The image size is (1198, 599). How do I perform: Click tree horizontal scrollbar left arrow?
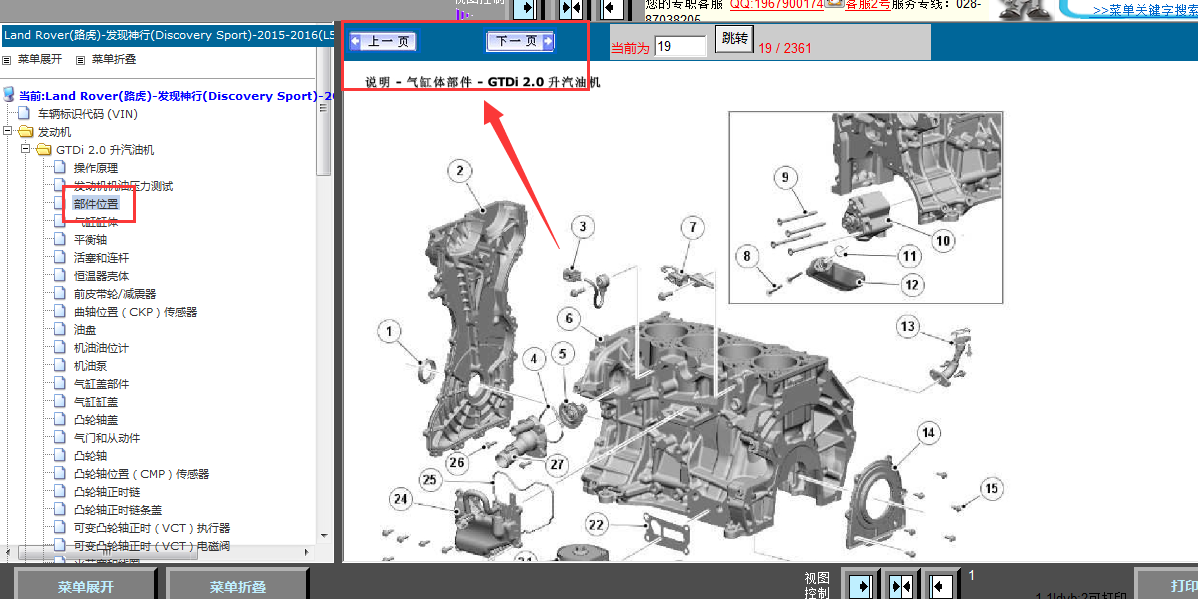(8, 552)
